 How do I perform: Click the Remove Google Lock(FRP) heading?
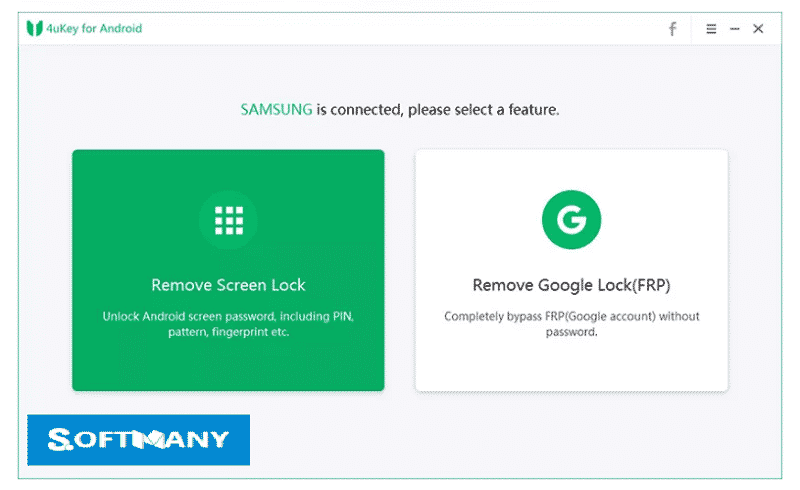click(571, 285)
